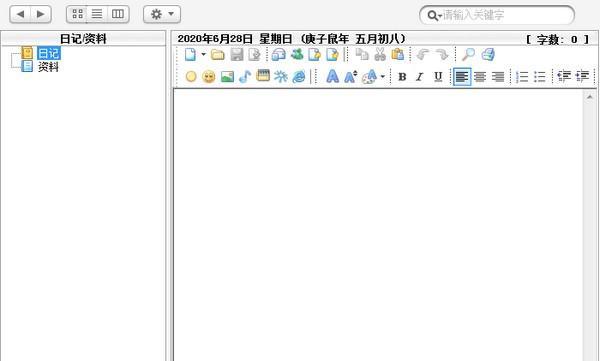Create a new document with the blank page icon
Viewport: 600px width, 361px height.
(x=190, y=55)
